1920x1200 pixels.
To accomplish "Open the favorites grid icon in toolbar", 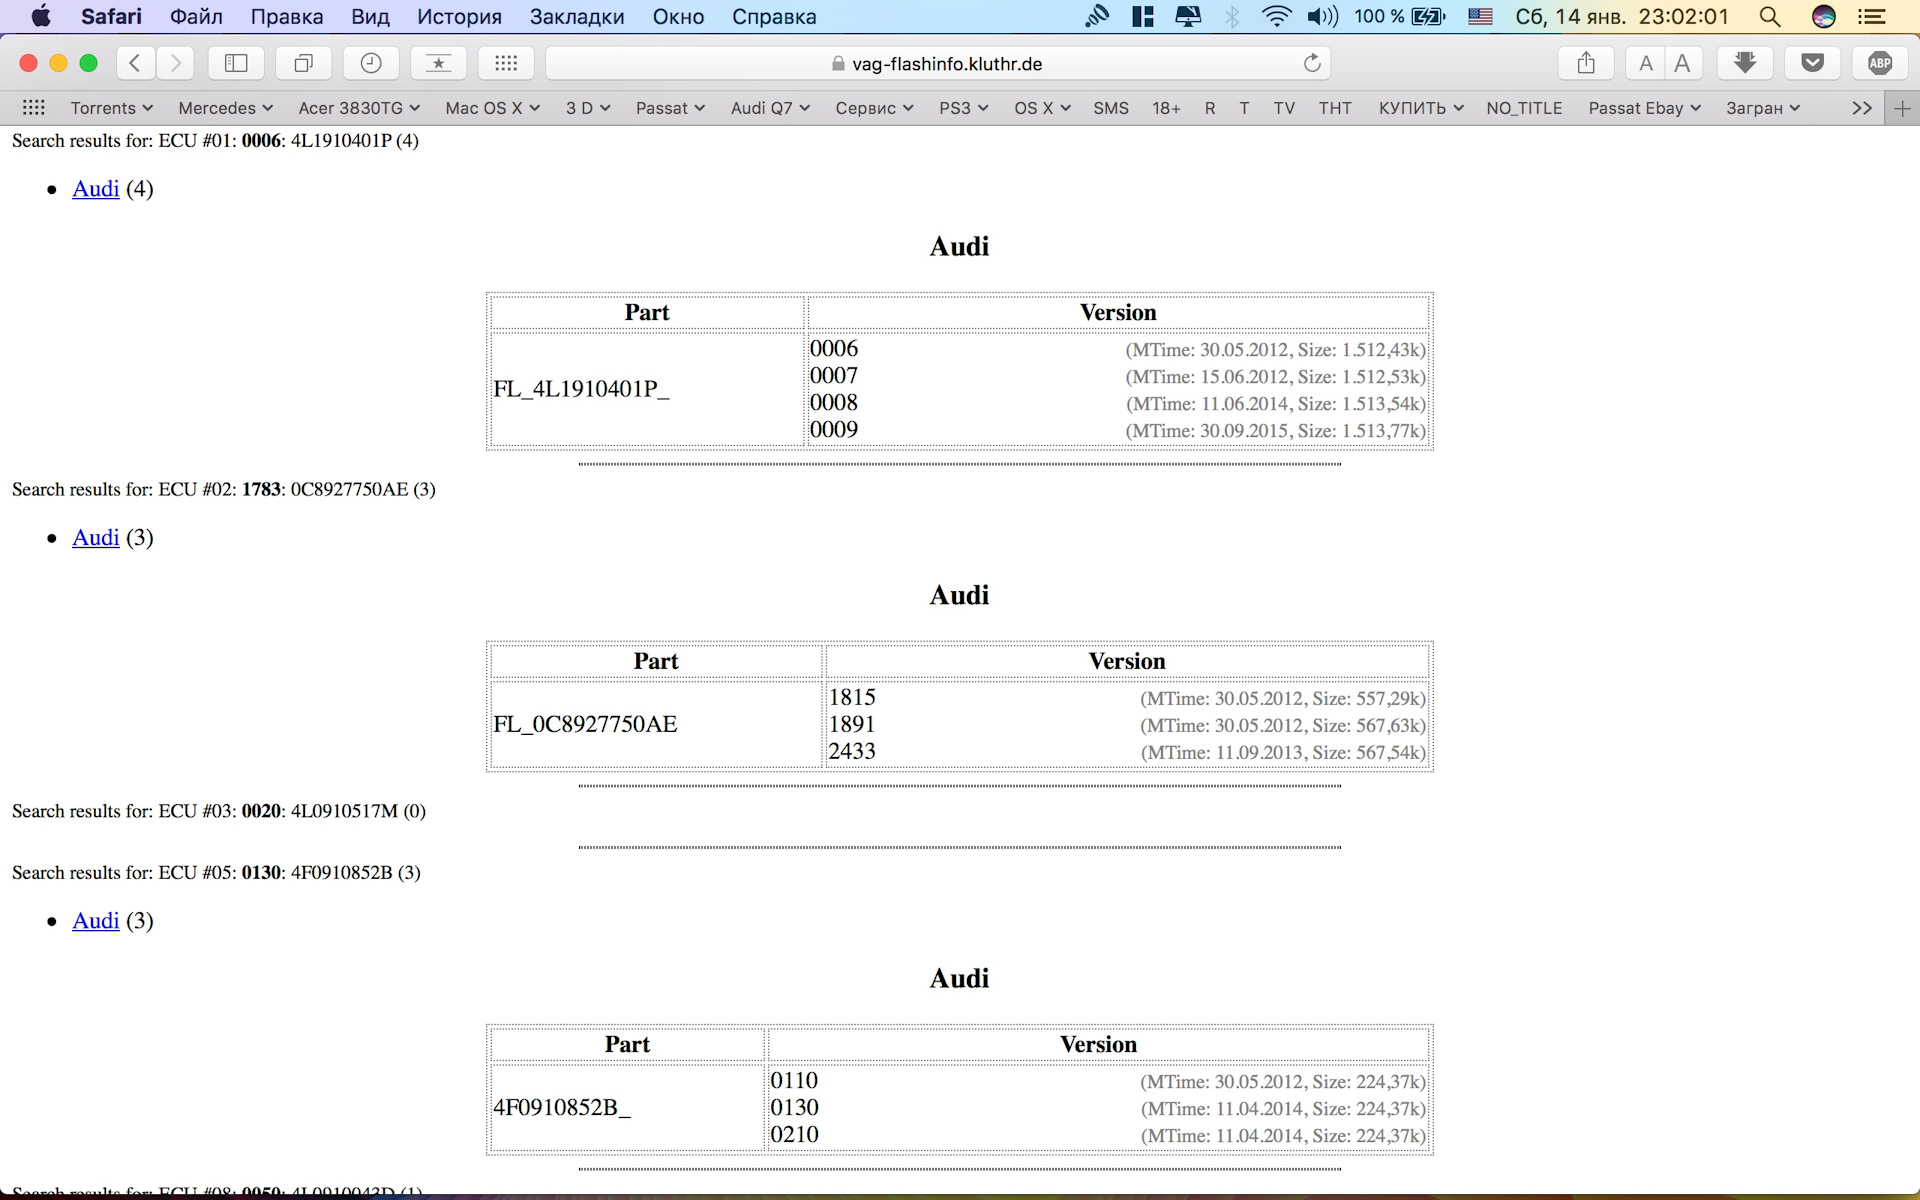I will tap(506, 63).
